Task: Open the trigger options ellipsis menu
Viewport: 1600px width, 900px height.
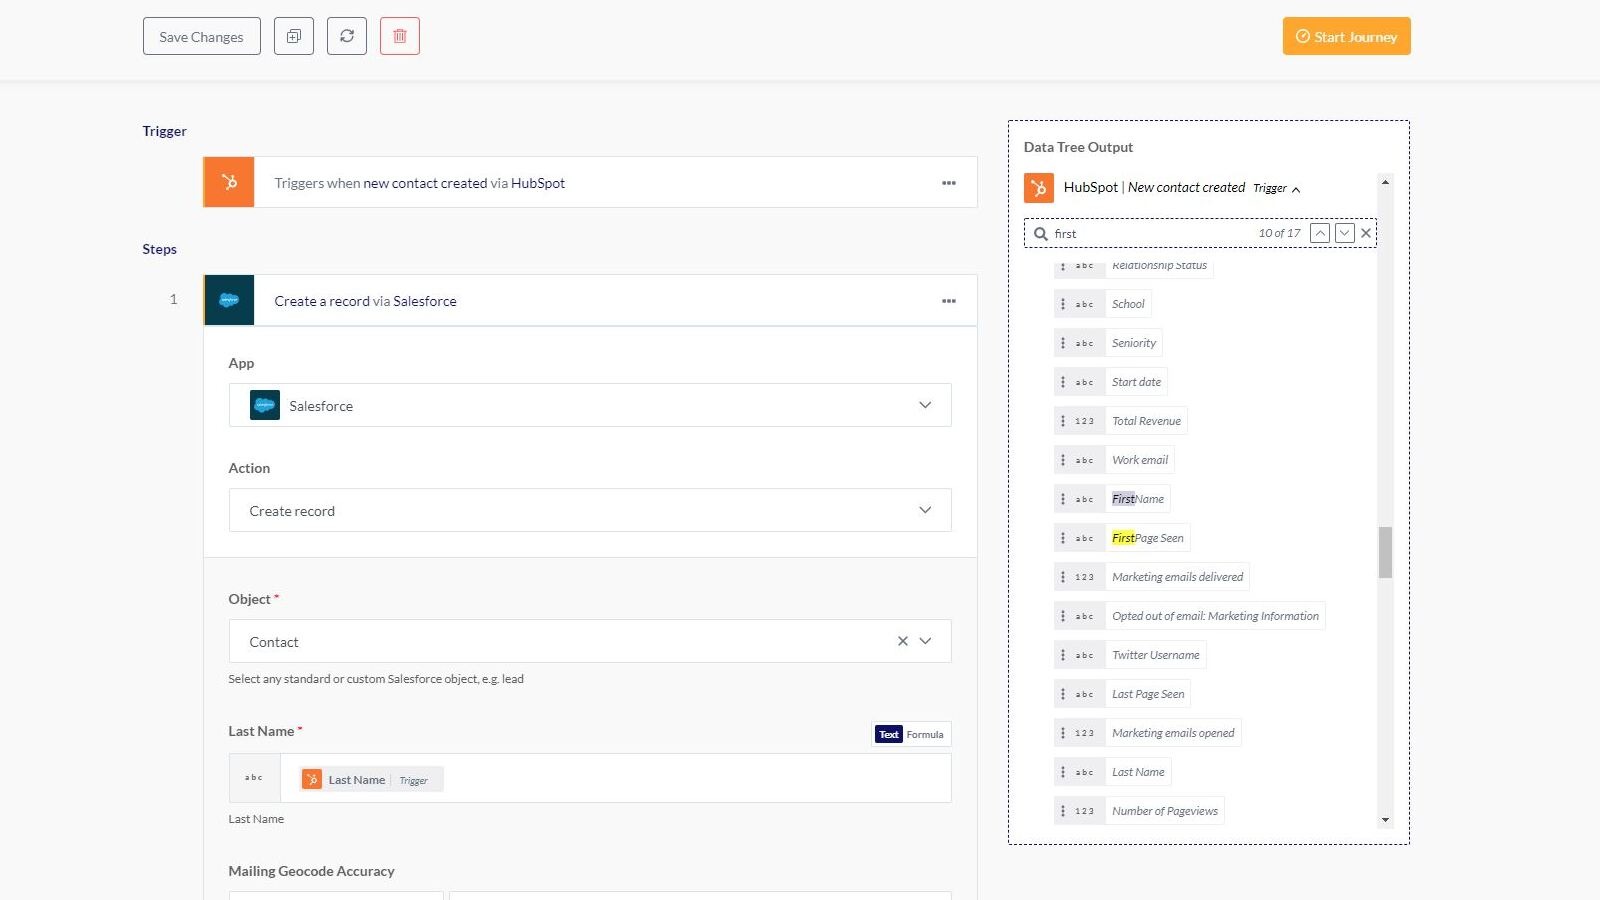Action: click(x=948, y=181)
